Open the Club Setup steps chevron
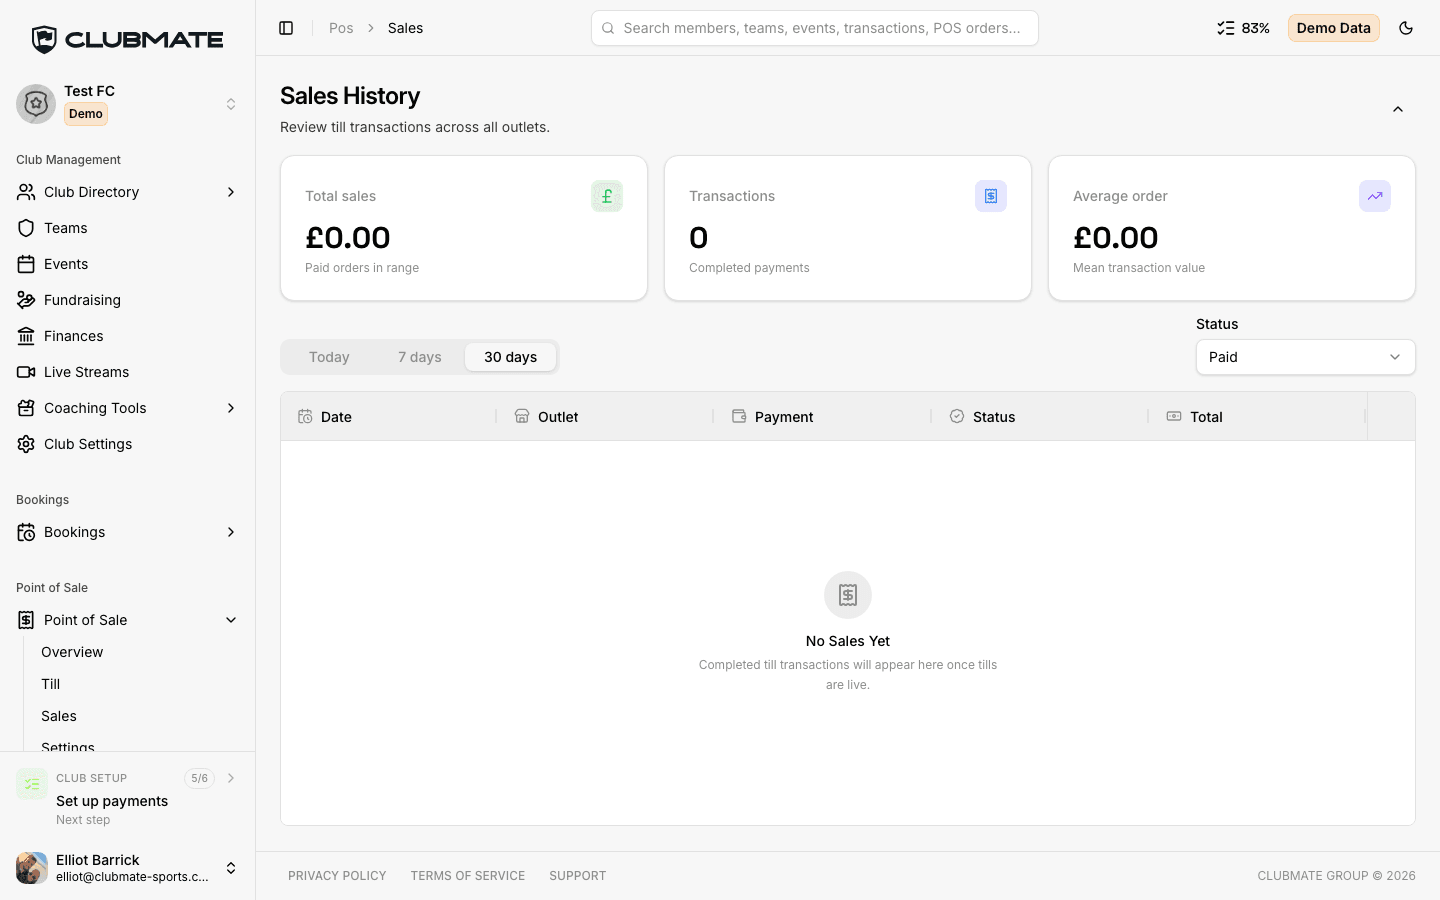Image resolution: width=1440 pixels, height=900 pixels. point(231,778)
